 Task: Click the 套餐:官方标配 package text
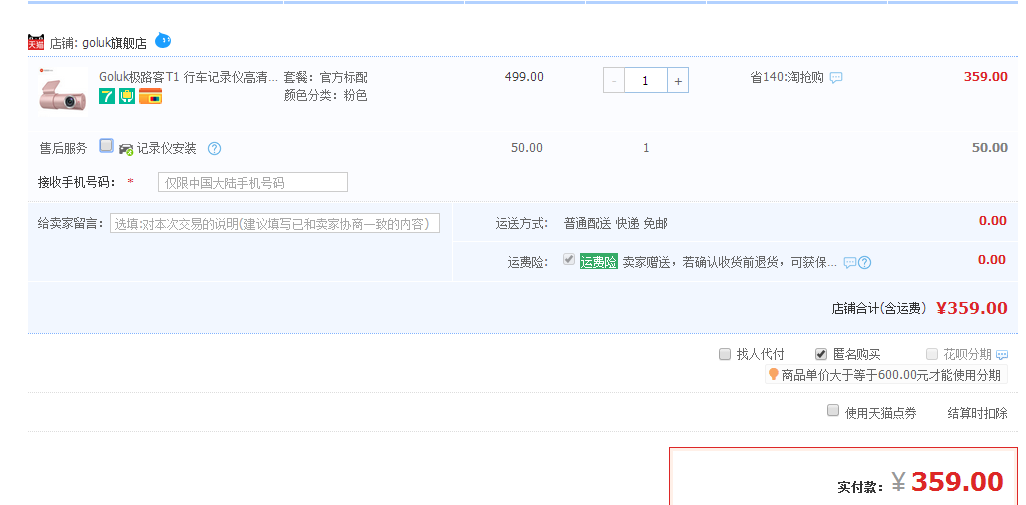pyautogui.click(x=325, y=77)
